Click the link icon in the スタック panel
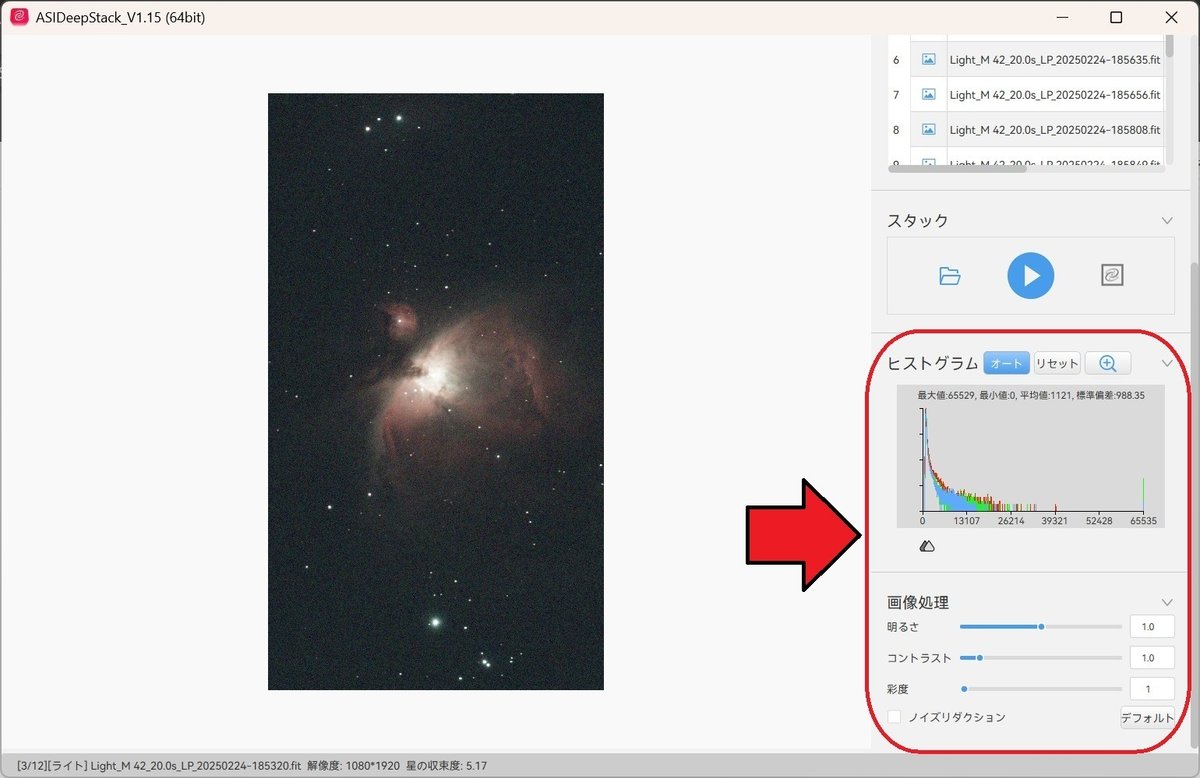 point(1112,276)
